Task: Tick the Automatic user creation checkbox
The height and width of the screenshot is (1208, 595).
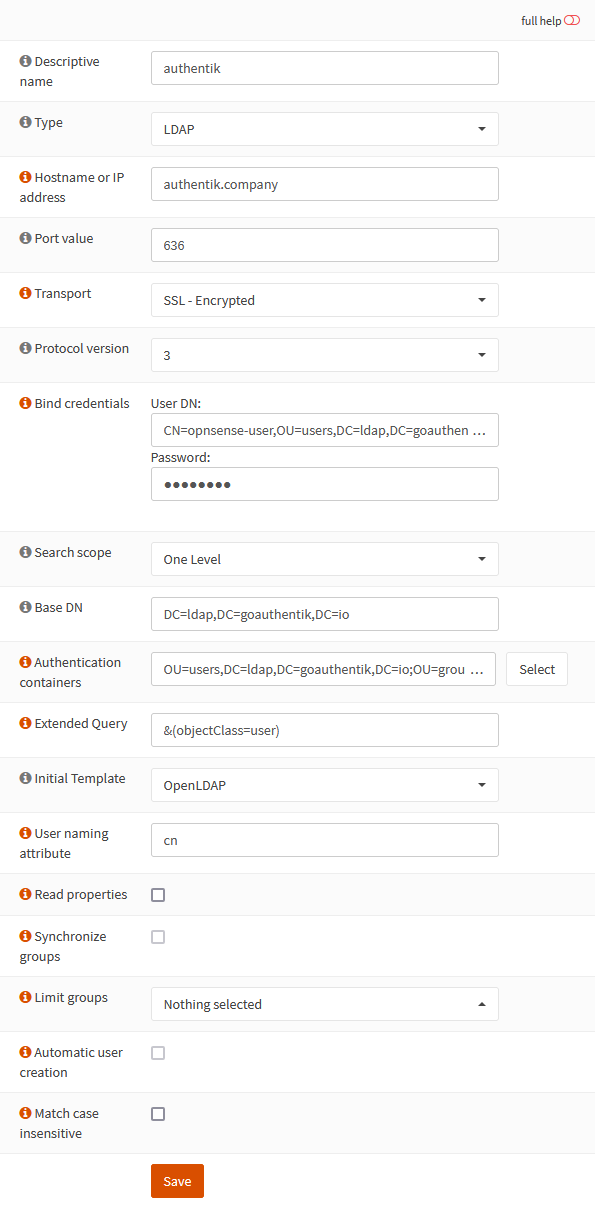Action: click(158, 1053)
